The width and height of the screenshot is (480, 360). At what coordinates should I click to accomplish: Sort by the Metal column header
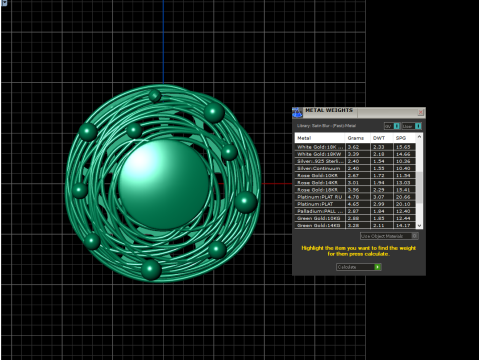click(x=320, y=138)
